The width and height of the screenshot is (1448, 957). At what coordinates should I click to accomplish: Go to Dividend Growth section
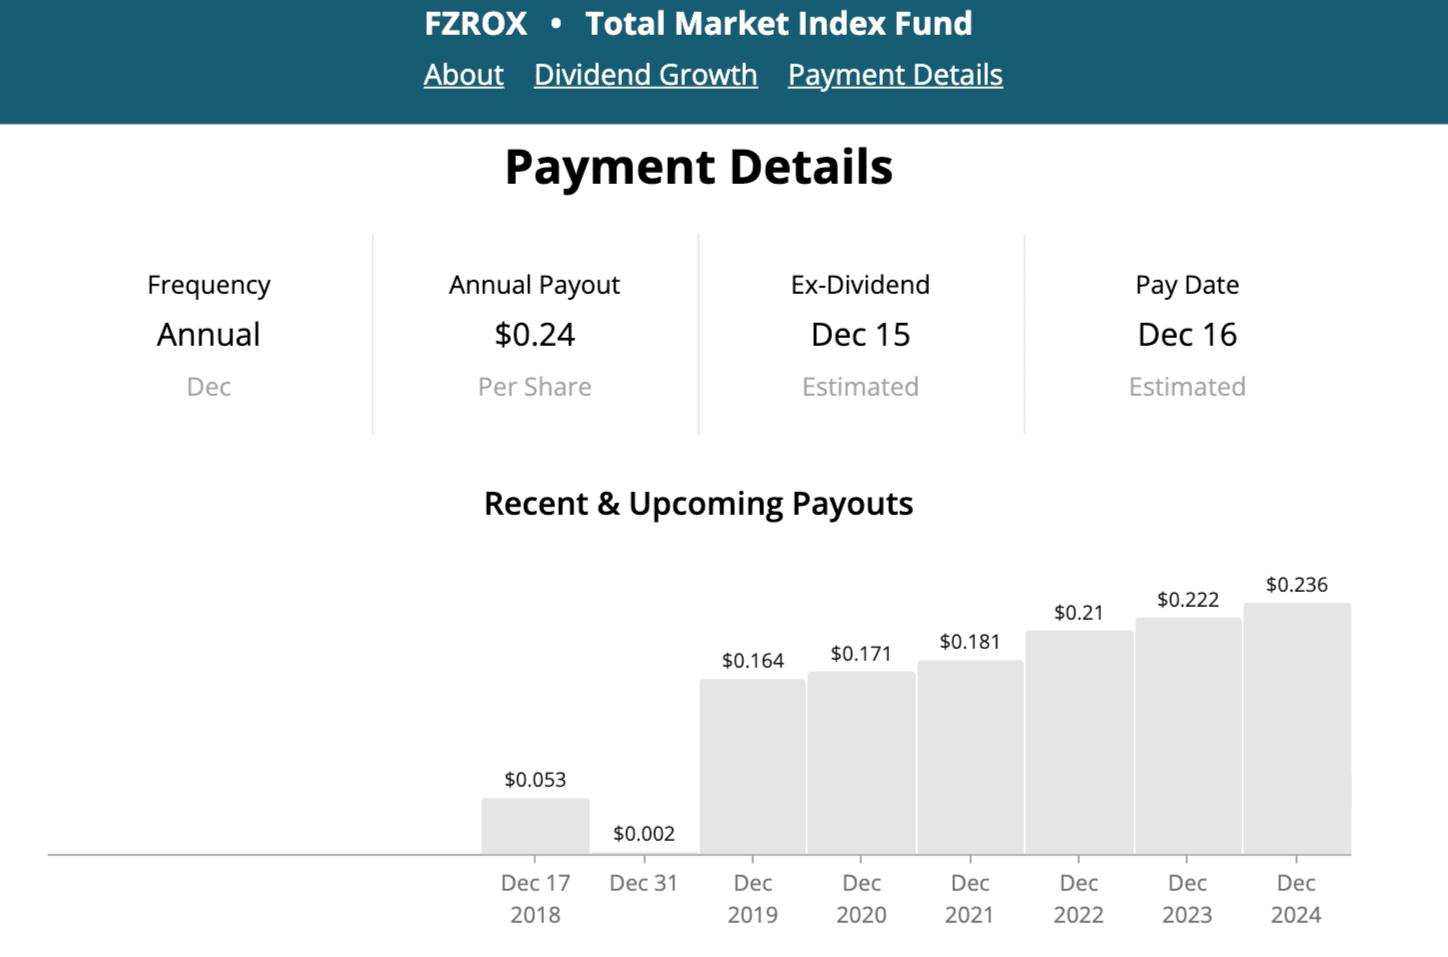point(645,75)
